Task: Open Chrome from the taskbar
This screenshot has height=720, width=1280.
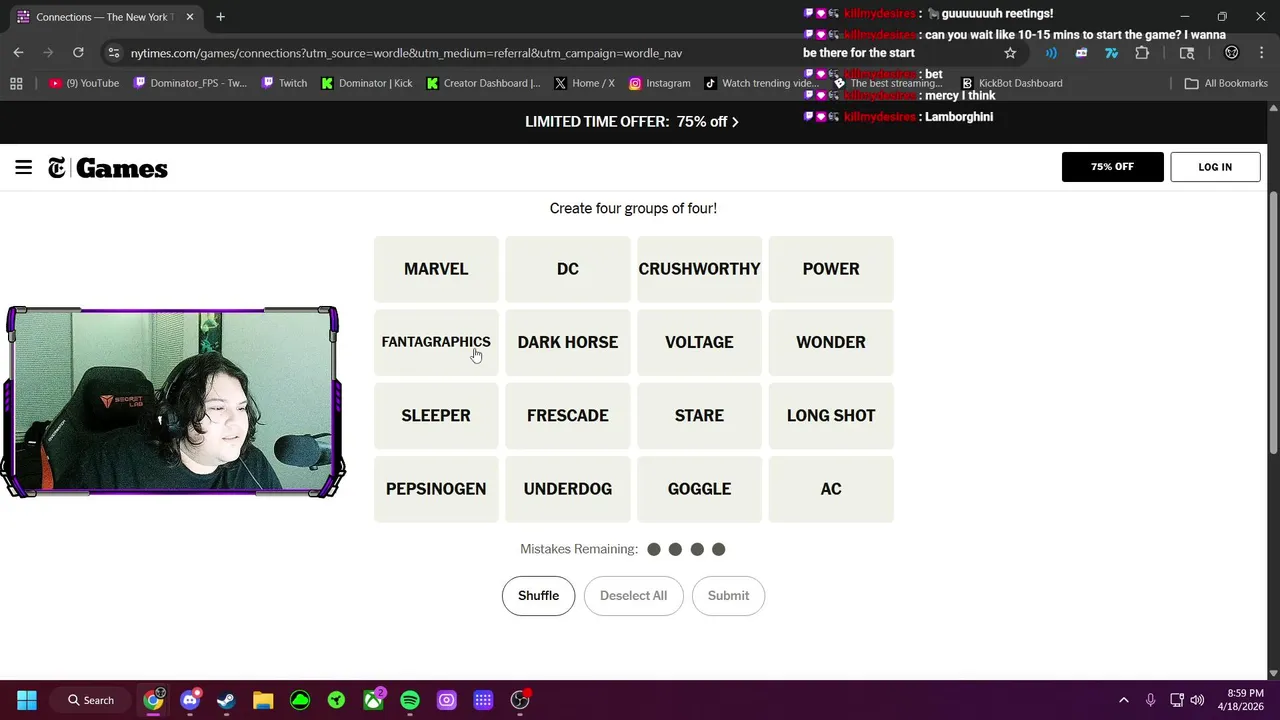Action: (x=153, y=700)
